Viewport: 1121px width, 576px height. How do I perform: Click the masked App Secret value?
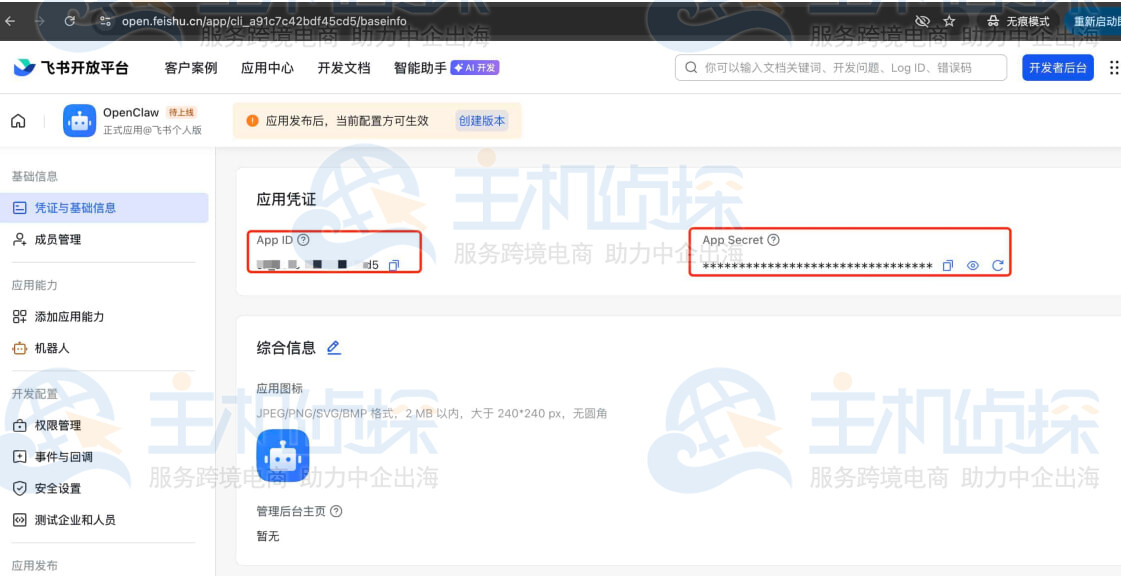pyautogui.click(x=817, y=267)
